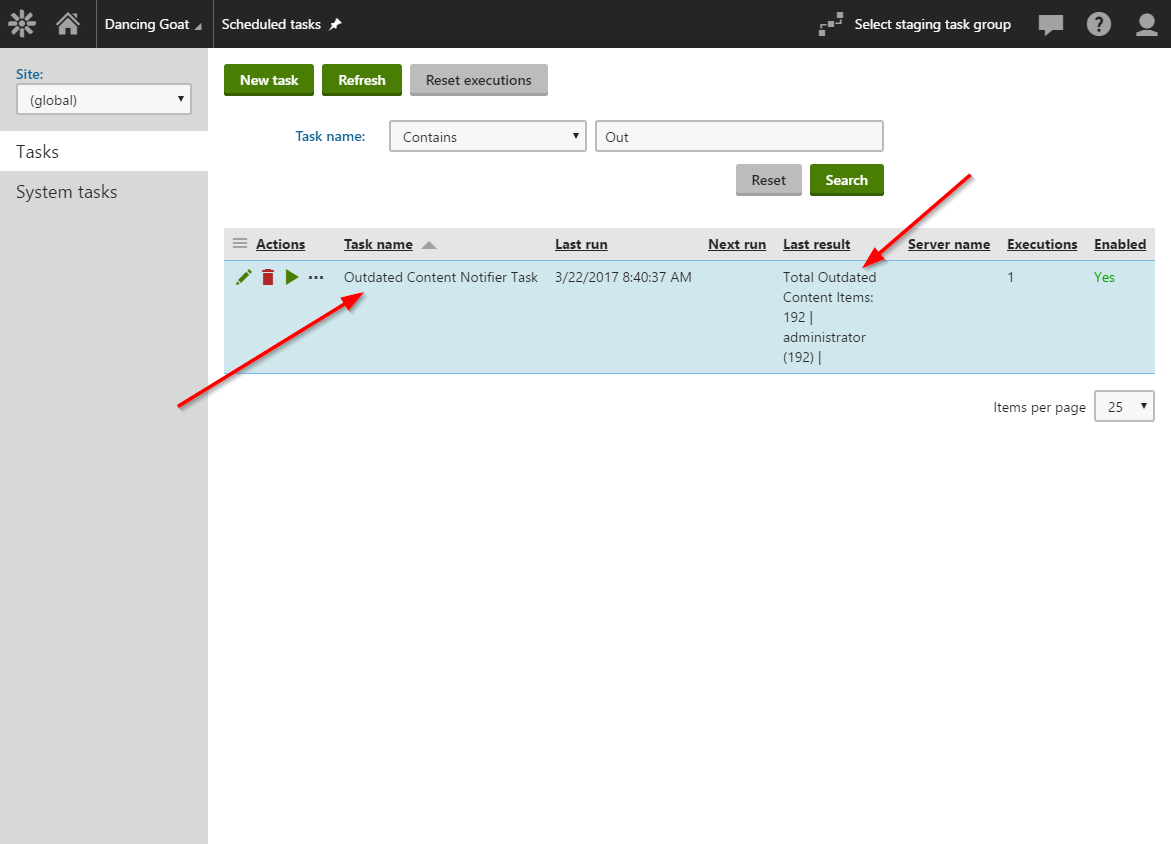Open the Items per page dropdown

(1124, 406)
